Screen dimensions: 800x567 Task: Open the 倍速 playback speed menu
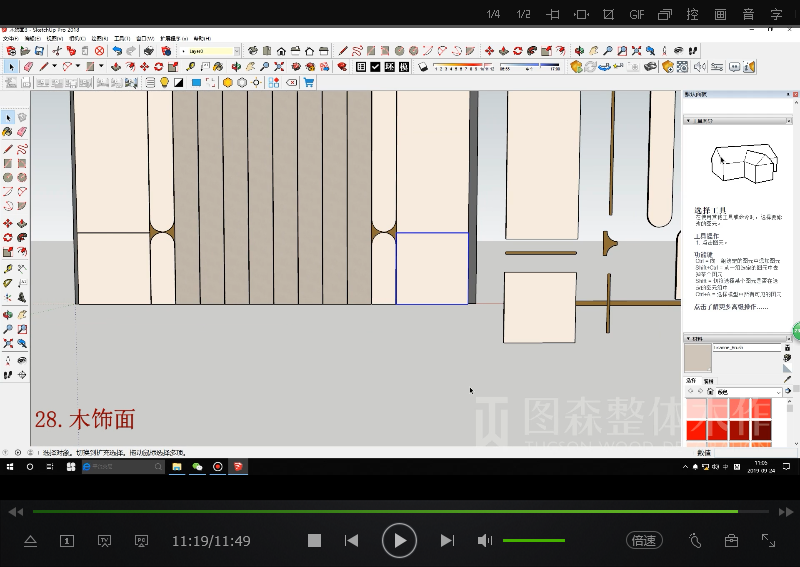pos(644,541)
